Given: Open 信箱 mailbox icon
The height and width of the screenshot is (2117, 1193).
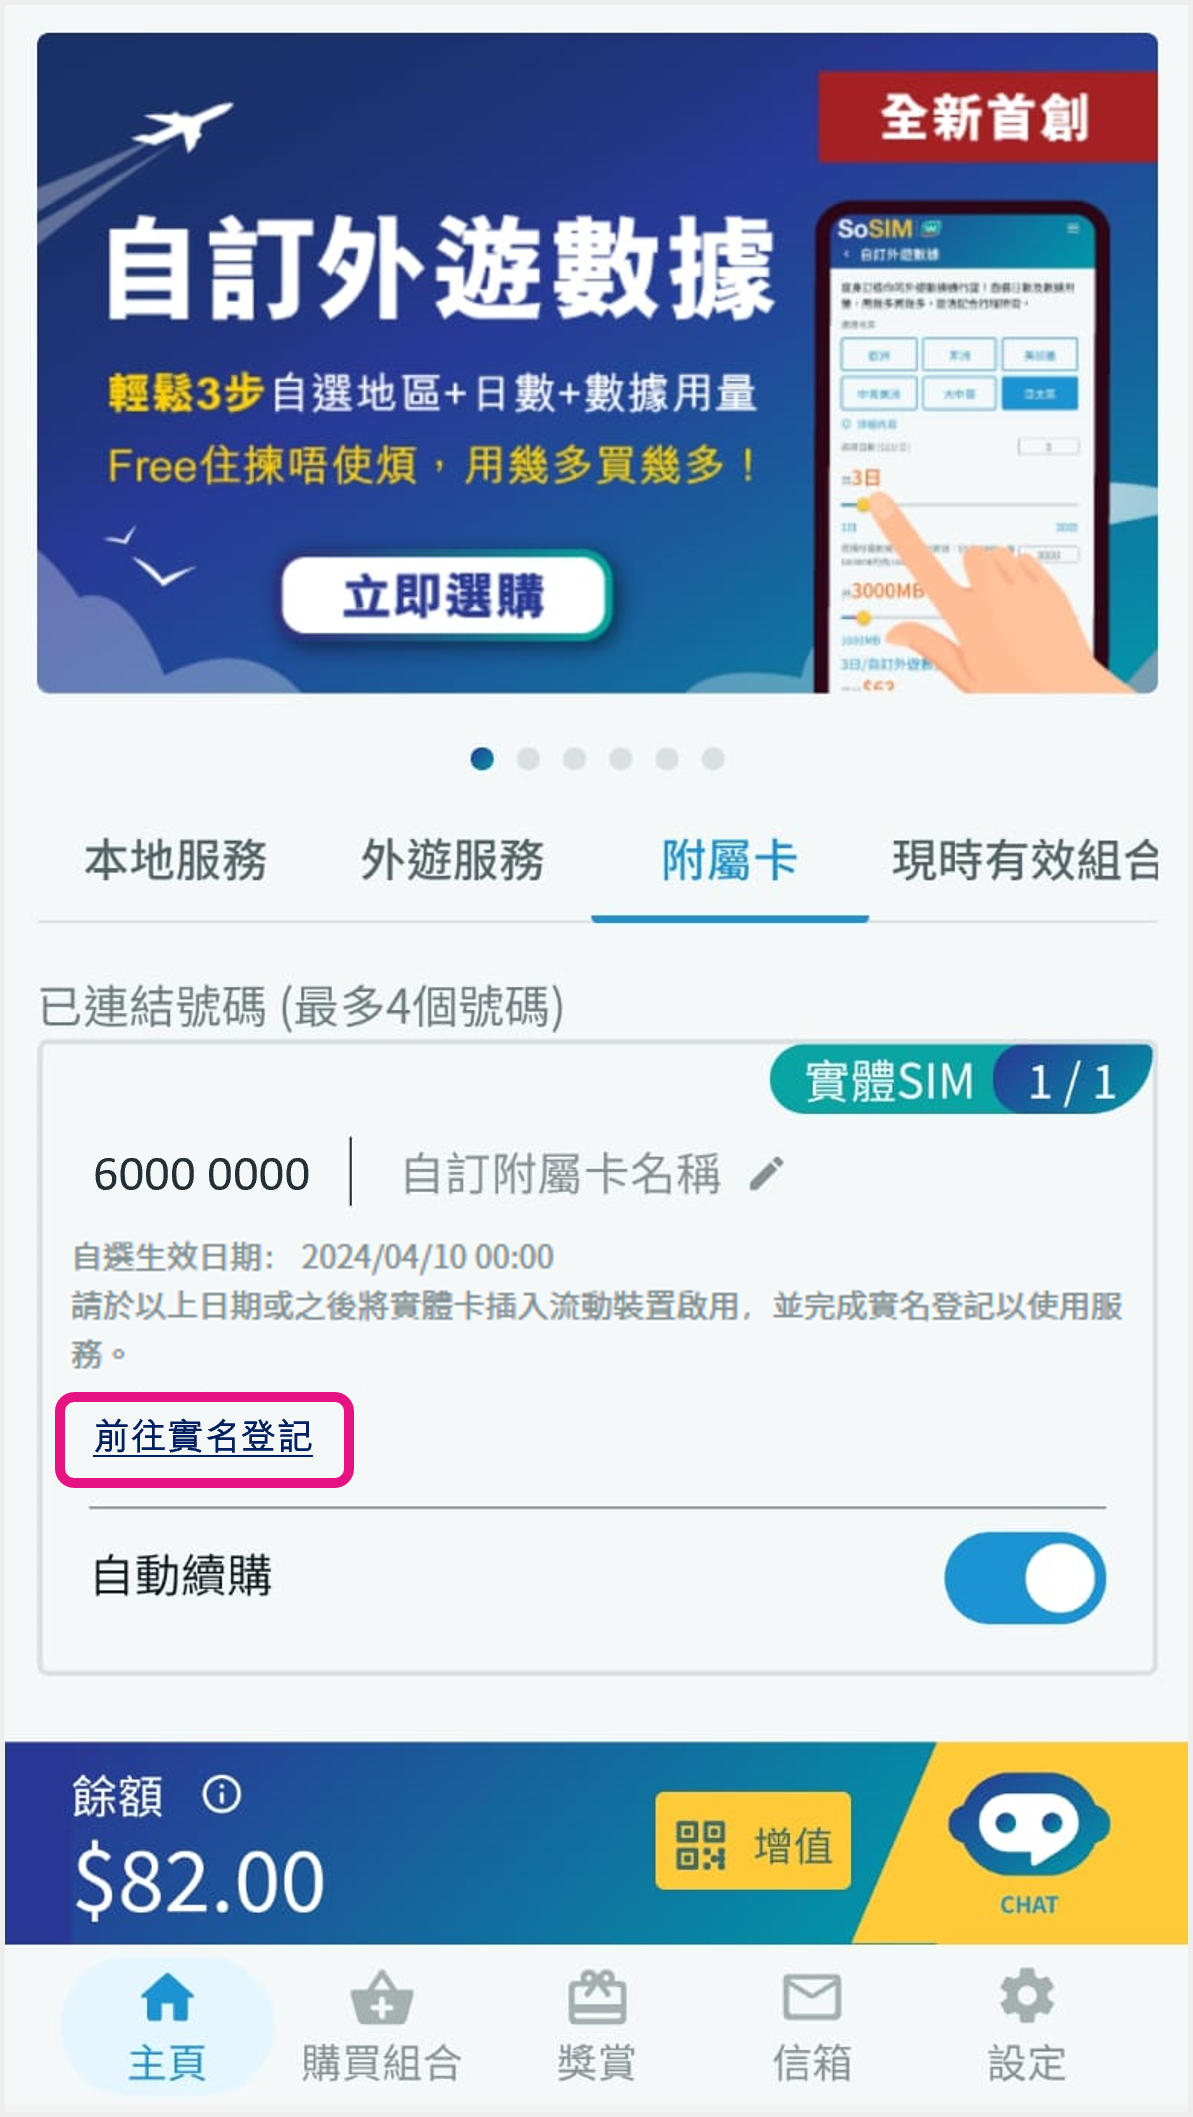Looking at the screenshot, I should click(812, 1997).
